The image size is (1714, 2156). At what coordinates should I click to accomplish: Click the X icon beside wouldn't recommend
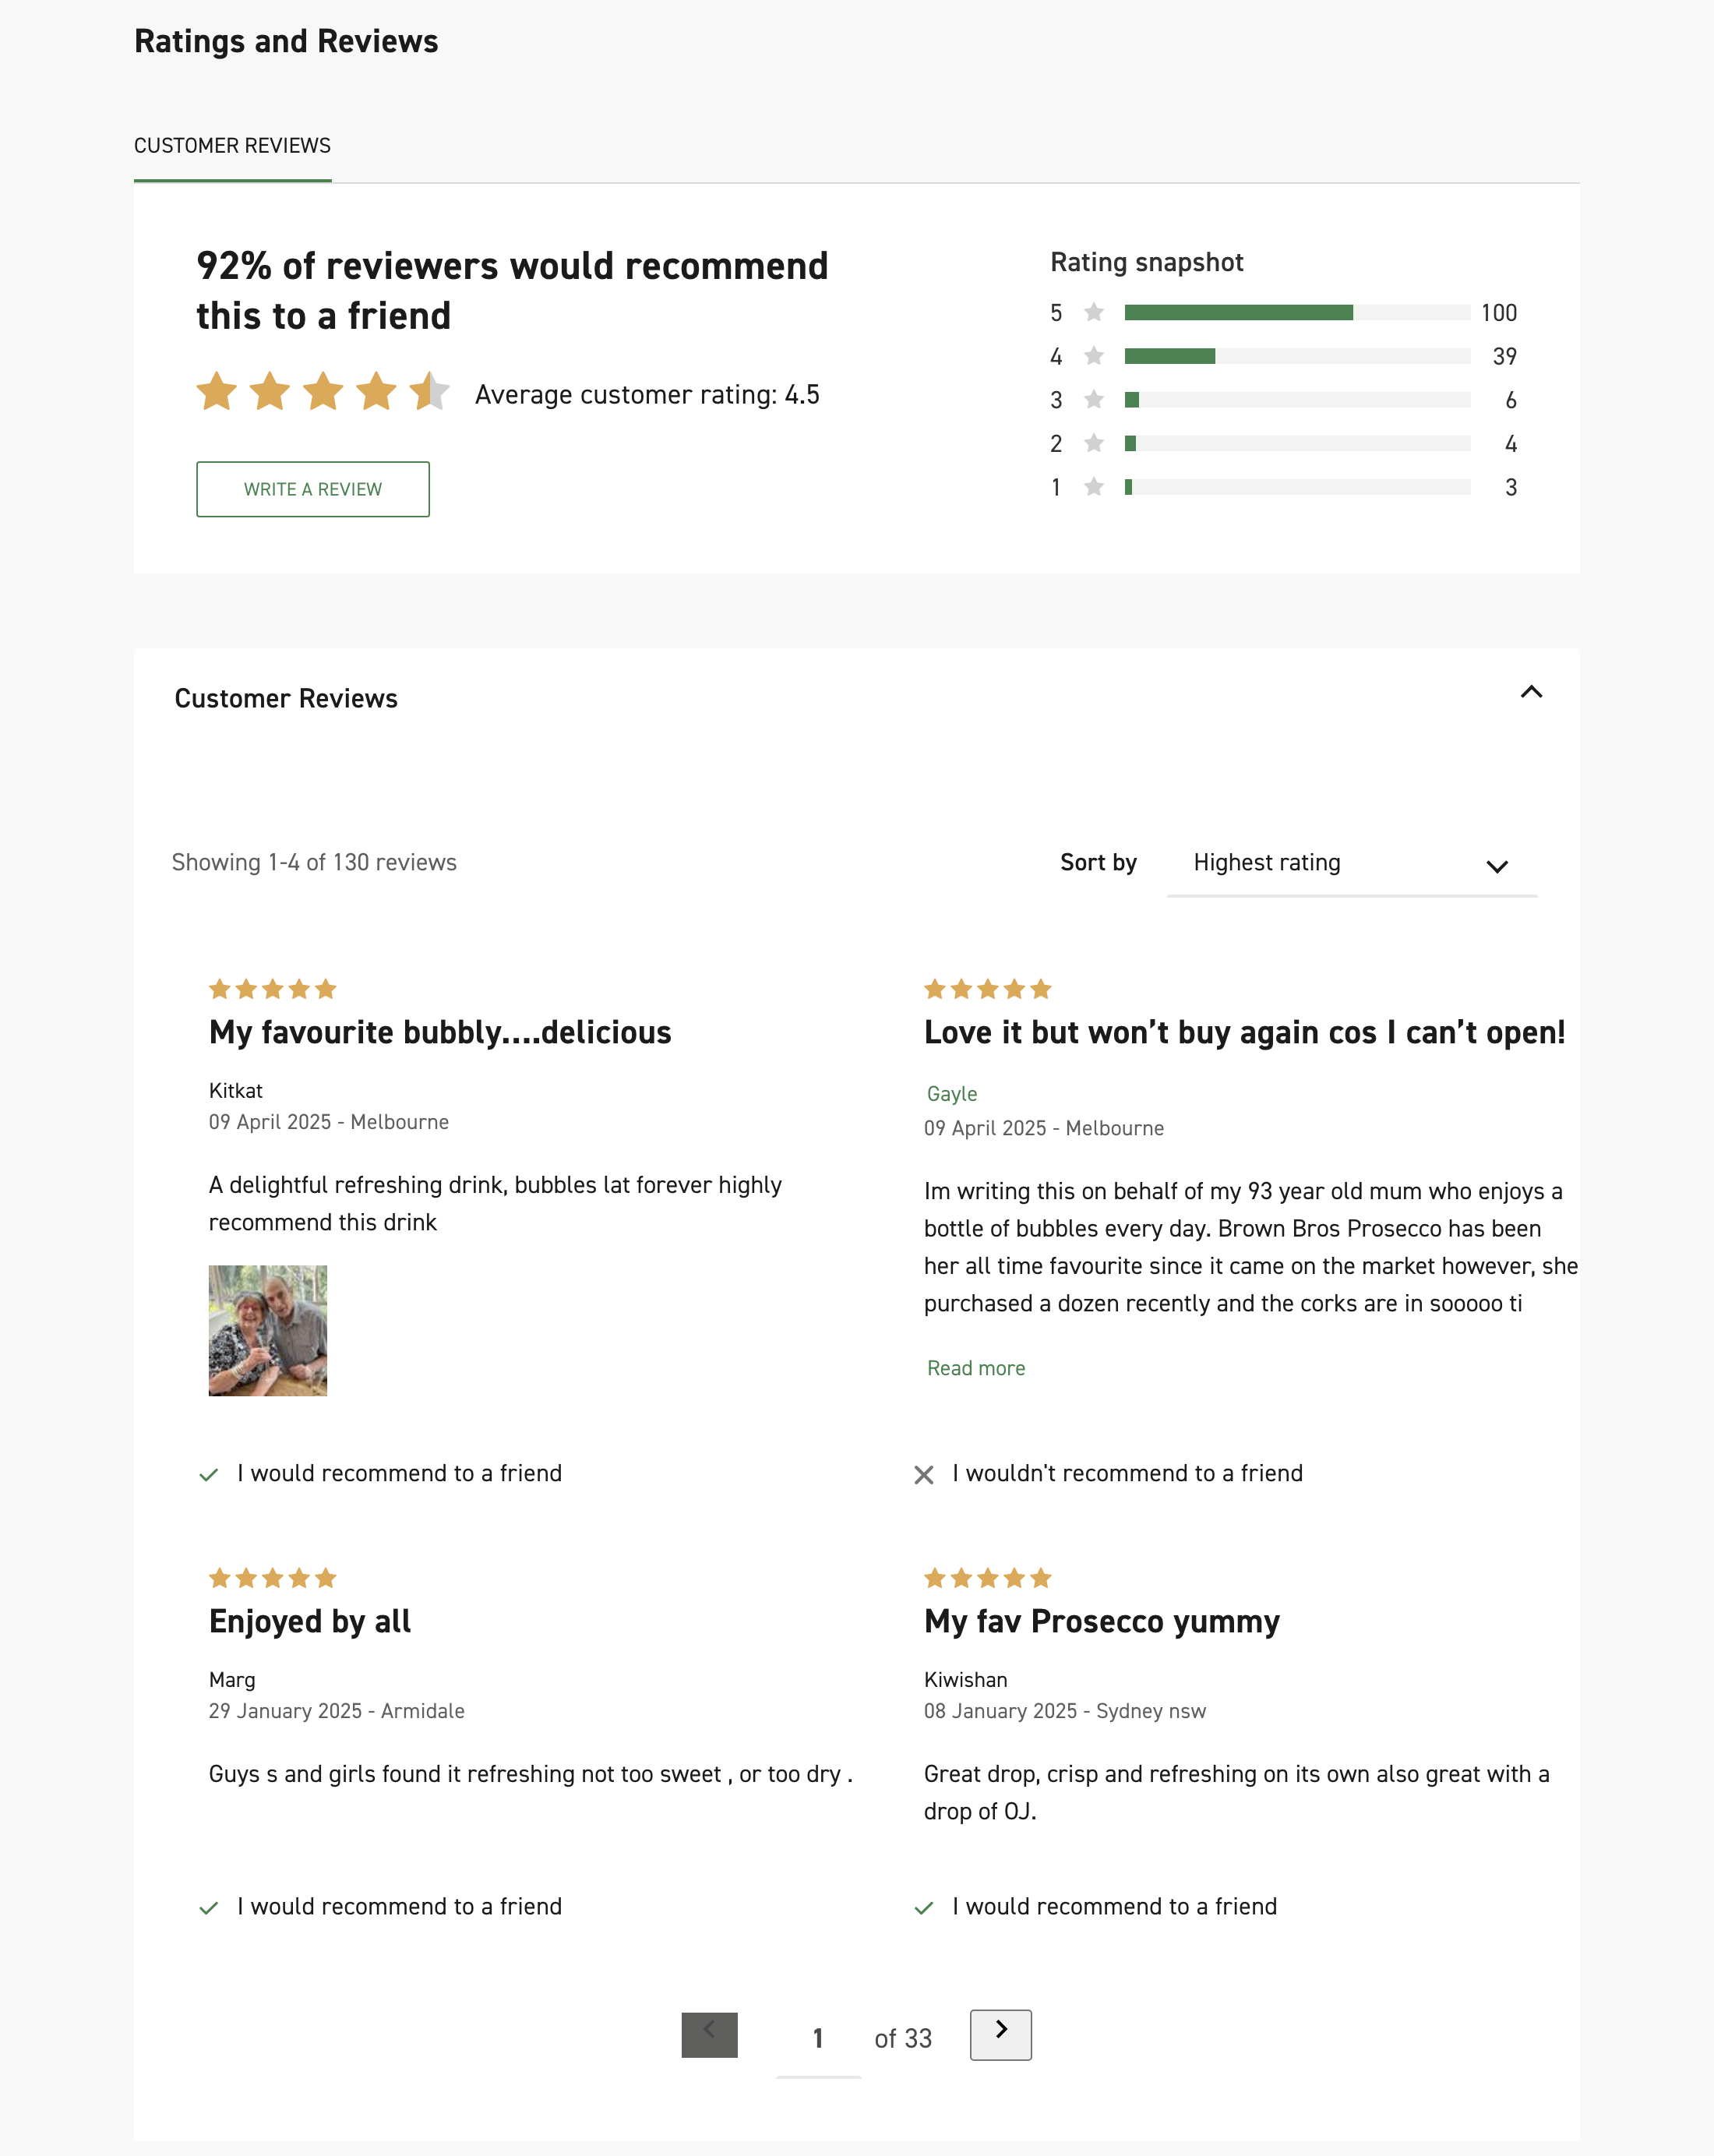pyautogui.click(x=924, y=1475)
